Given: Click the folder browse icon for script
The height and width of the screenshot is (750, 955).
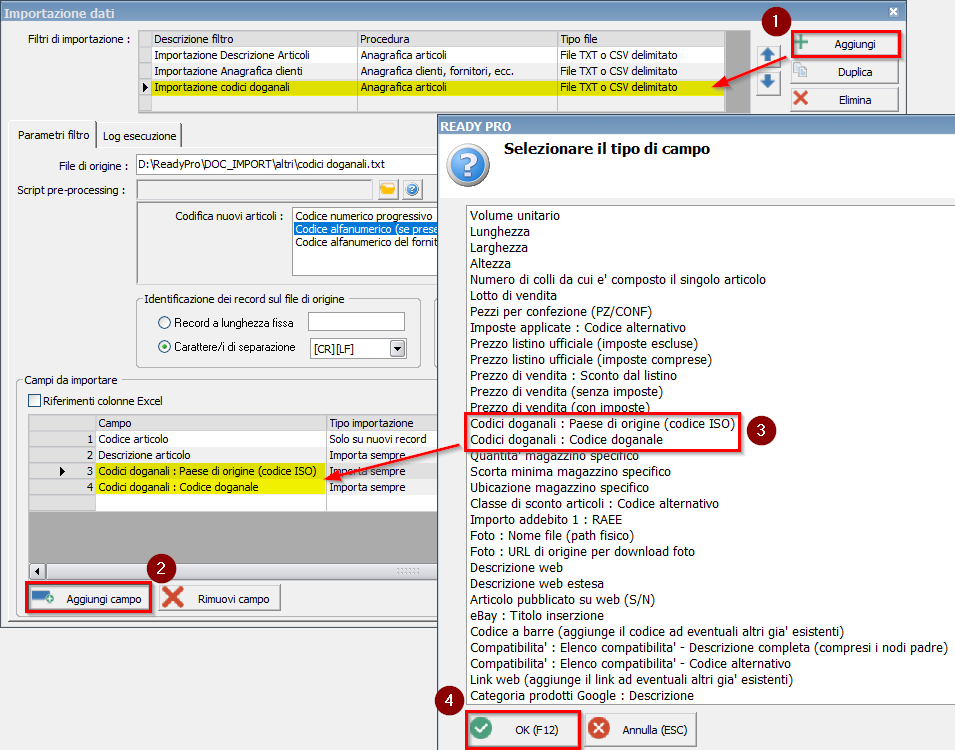Looking at the screenshot, I should 387,189.
